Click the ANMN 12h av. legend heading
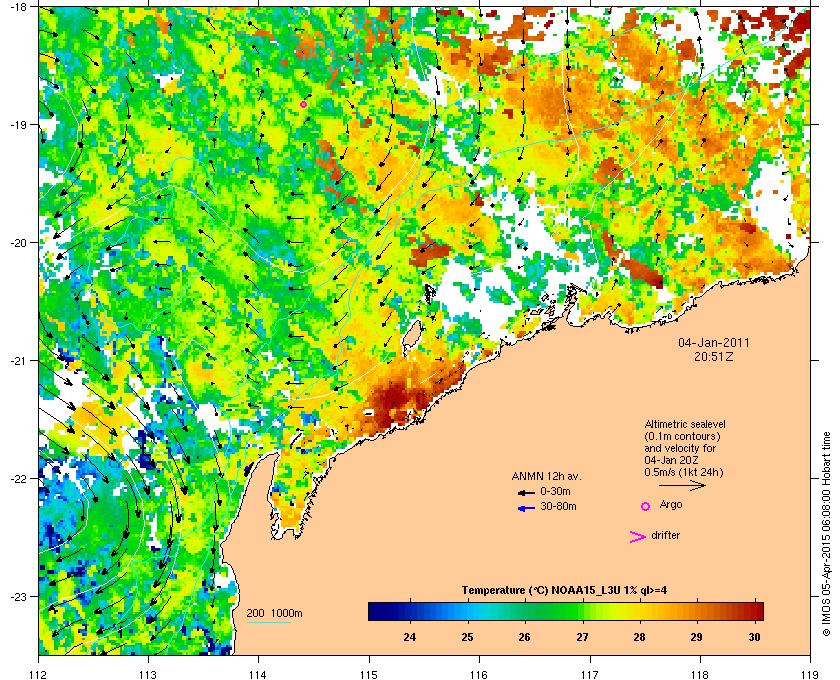 pos(546,476)
